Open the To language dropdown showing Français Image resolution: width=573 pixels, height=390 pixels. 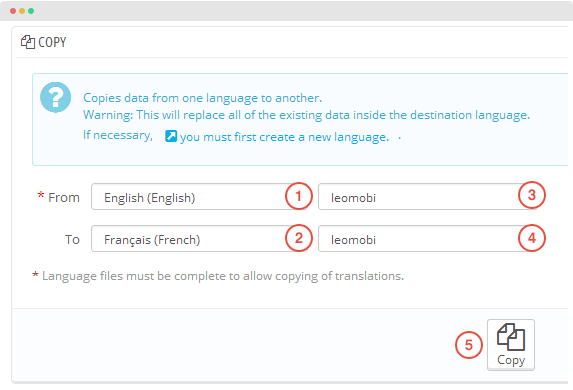(x=201, y=239)
